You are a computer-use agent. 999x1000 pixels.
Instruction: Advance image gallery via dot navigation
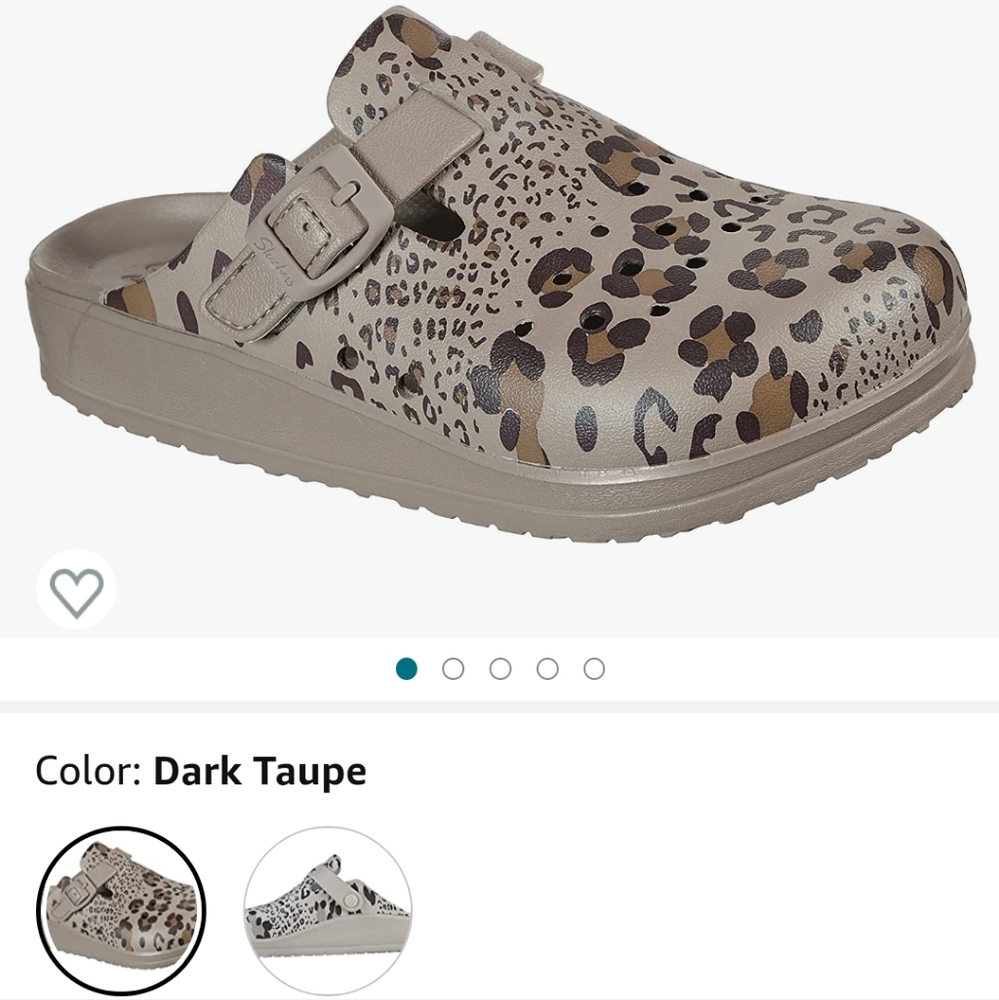(454, 669)
